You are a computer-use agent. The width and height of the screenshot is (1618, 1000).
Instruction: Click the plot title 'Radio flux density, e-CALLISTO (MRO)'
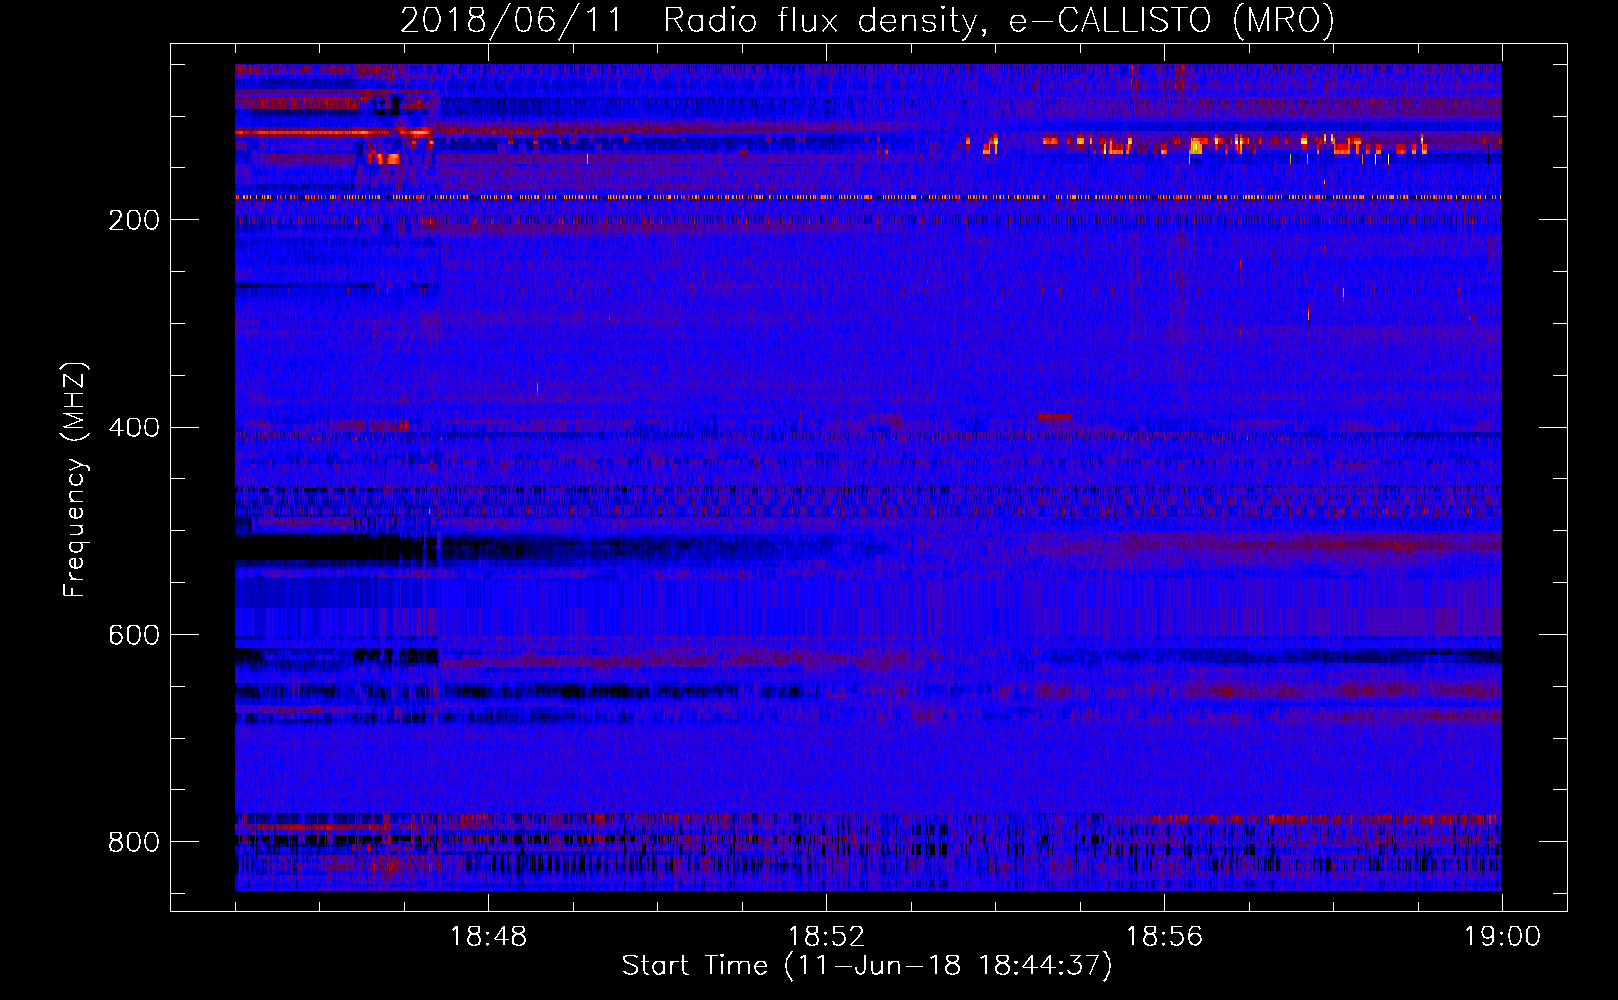point(999,20)
